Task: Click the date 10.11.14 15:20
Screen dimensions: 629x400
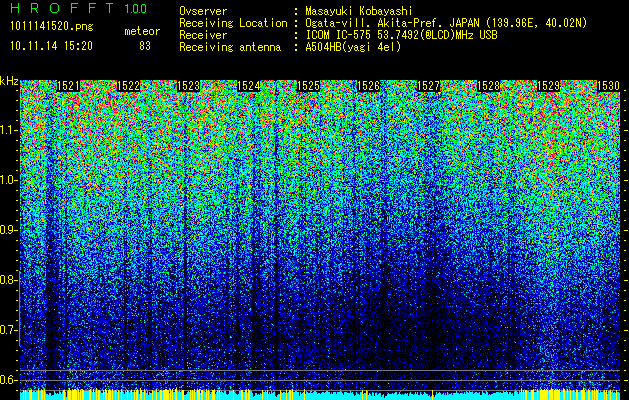Action: coord(51,46)
